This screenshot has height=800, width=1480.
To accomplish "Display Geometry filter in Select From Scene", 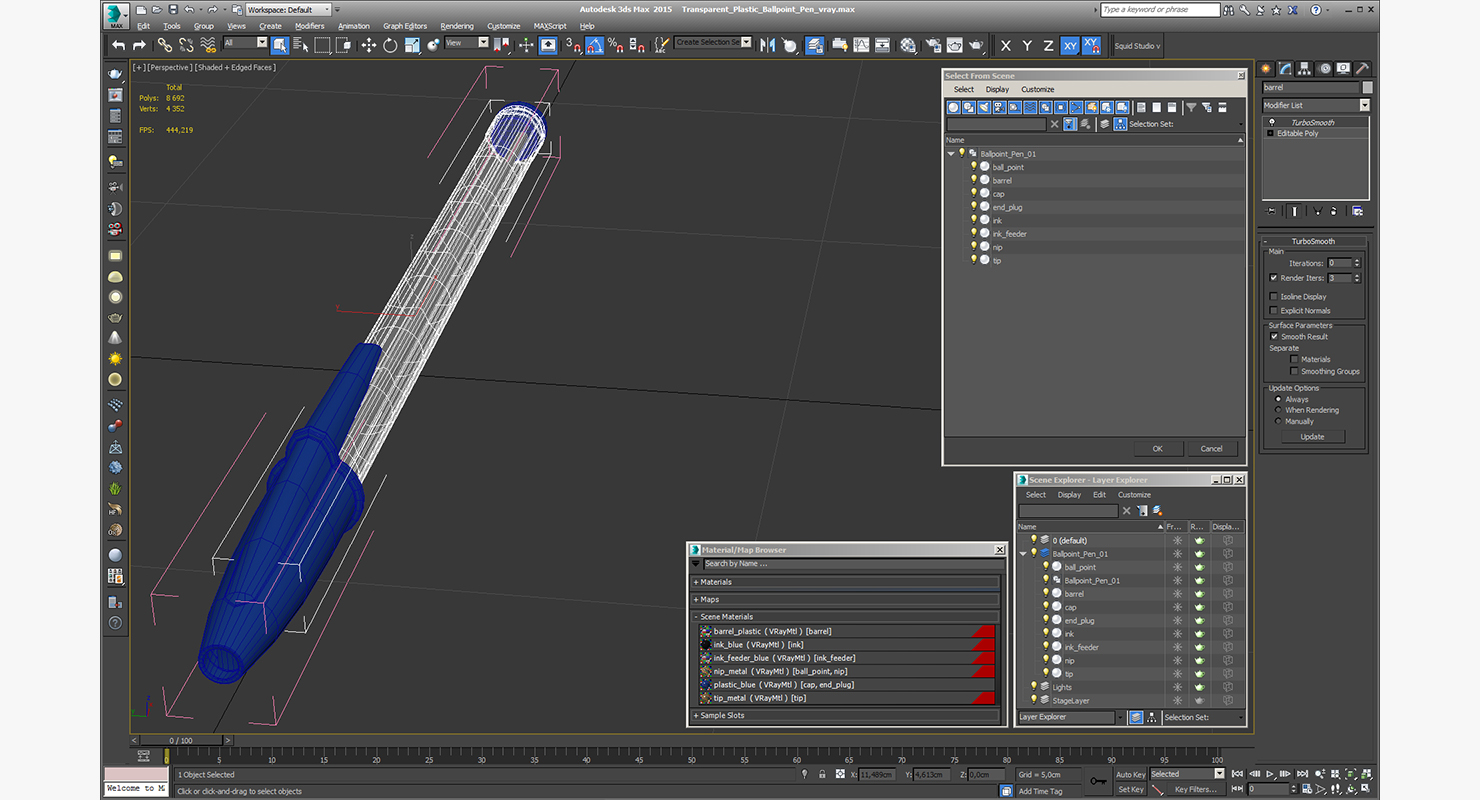I will pos(953,107).
